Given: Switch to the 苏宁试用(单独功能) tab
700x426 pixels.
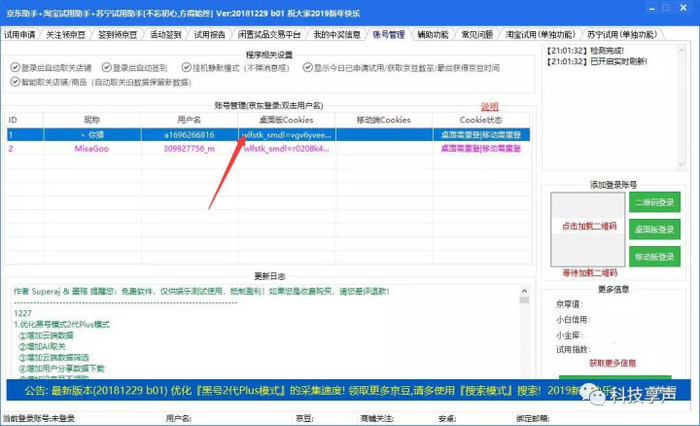Looking at the screenshot, I should [x=622, y=34].
